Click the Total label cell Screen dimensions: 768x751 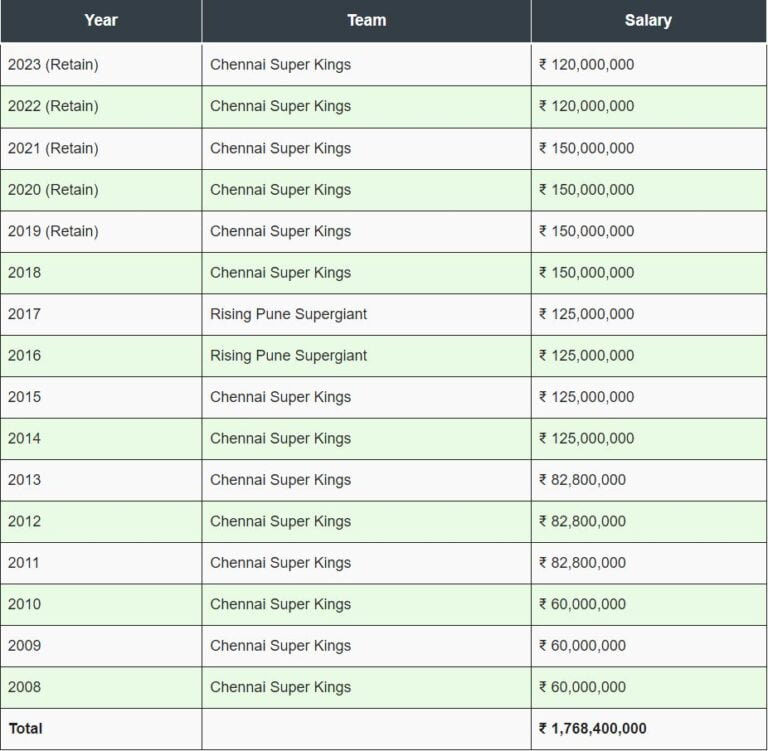101,729
